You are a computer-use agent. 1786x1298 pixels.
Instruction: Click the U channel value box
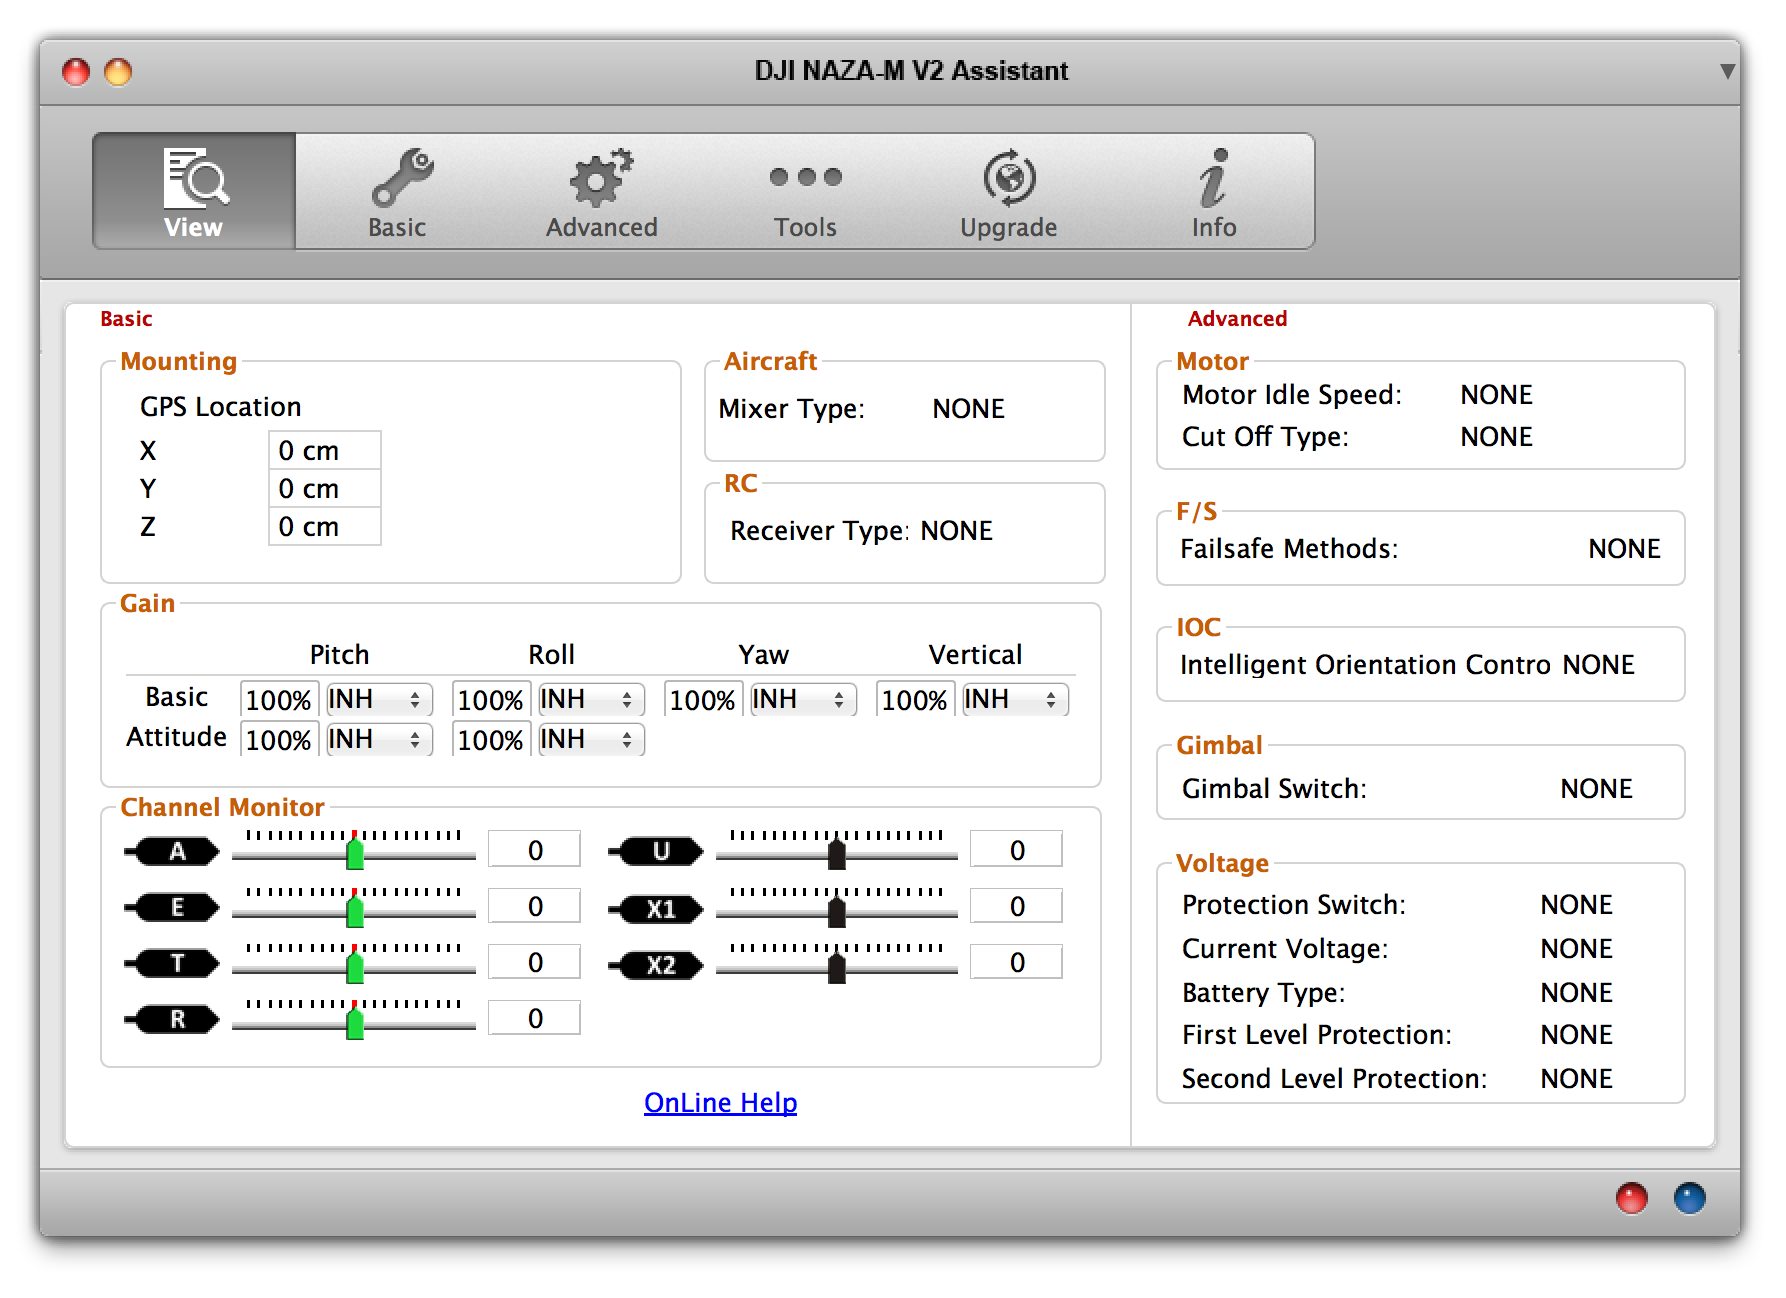1016,850
